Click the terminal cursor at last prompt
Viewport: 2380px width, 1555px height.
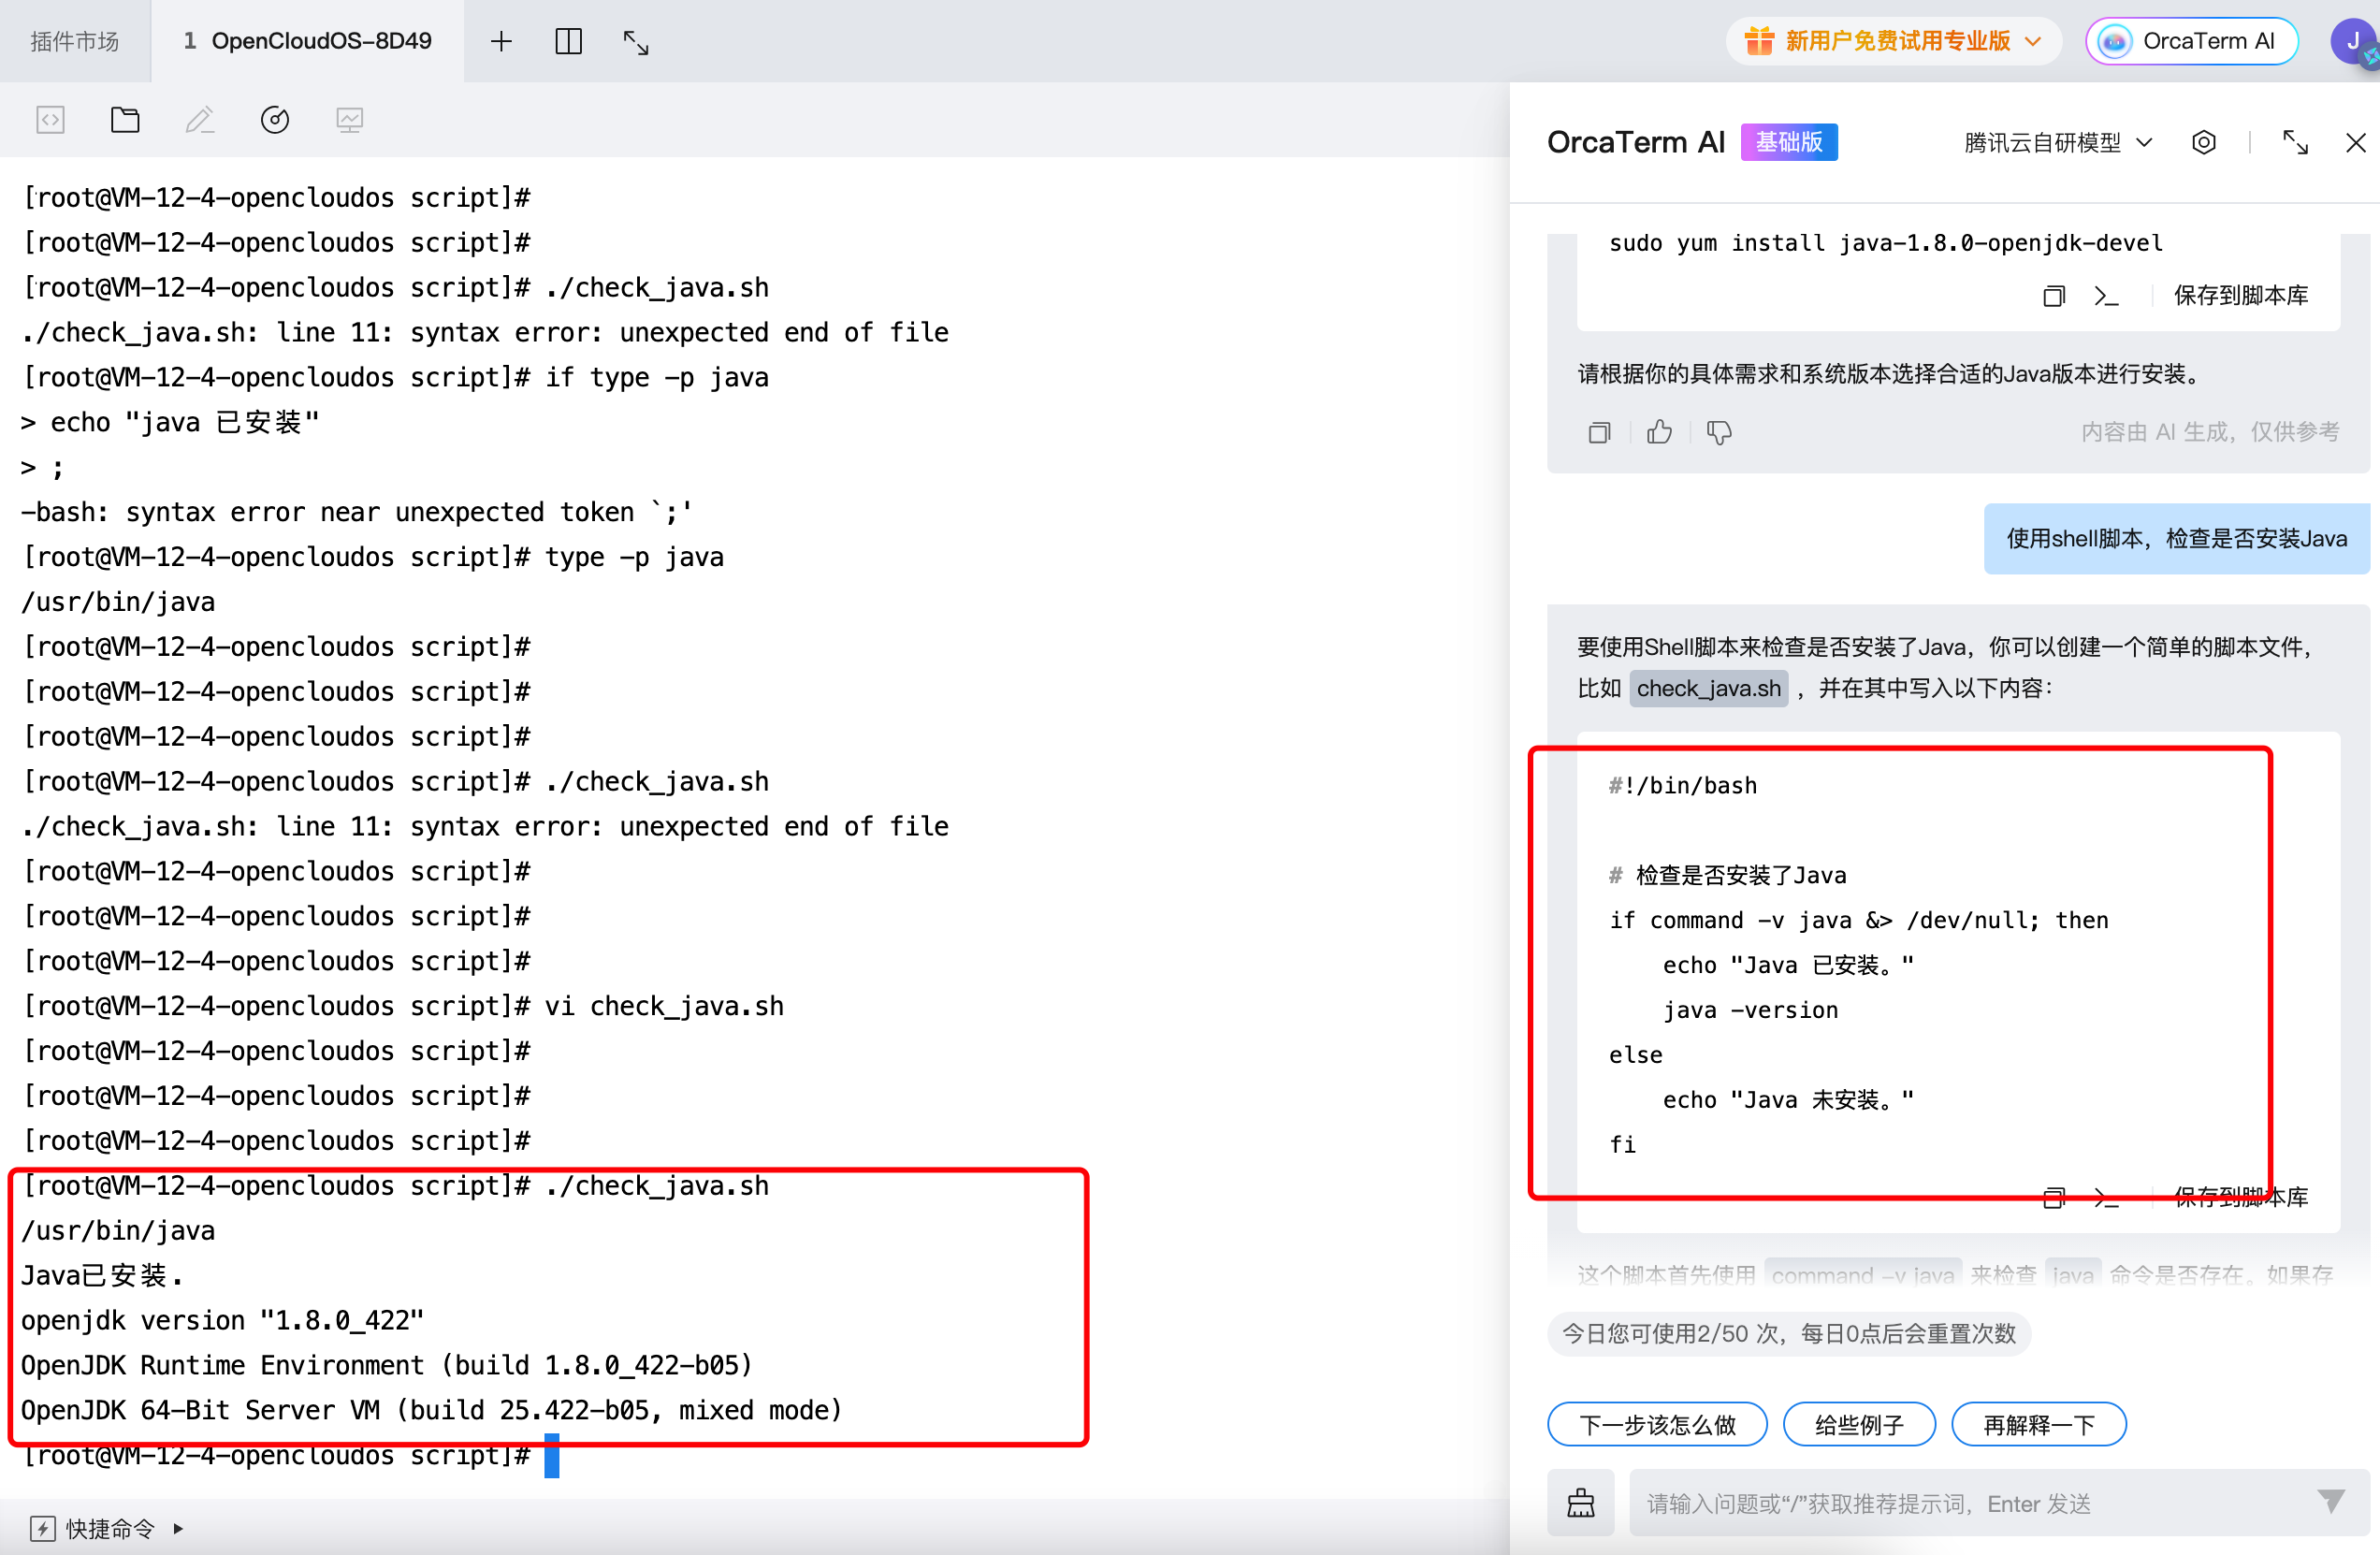[552, 1456]
